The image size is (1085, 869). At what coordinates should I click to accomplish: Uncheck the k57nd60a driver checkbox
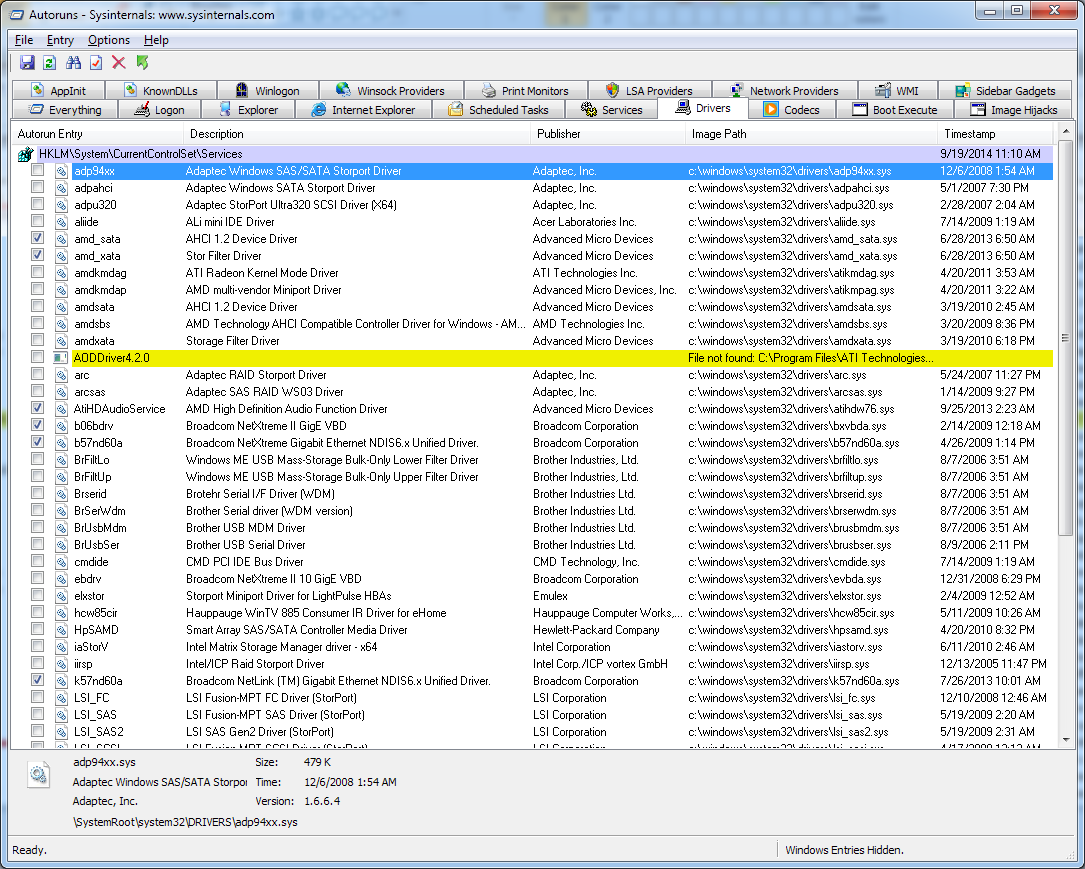37,680
